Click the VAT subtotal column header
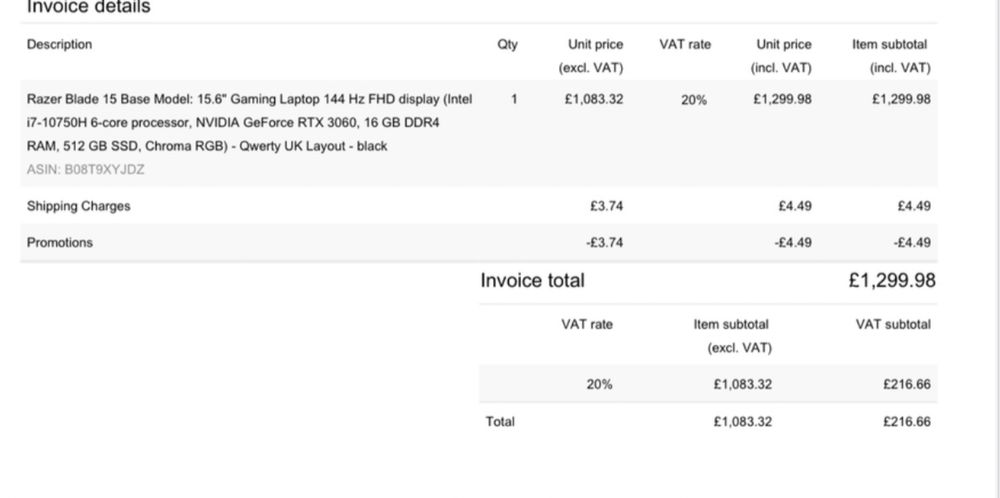This screenshot has width=1000, height=498. [x=892, y=324]
